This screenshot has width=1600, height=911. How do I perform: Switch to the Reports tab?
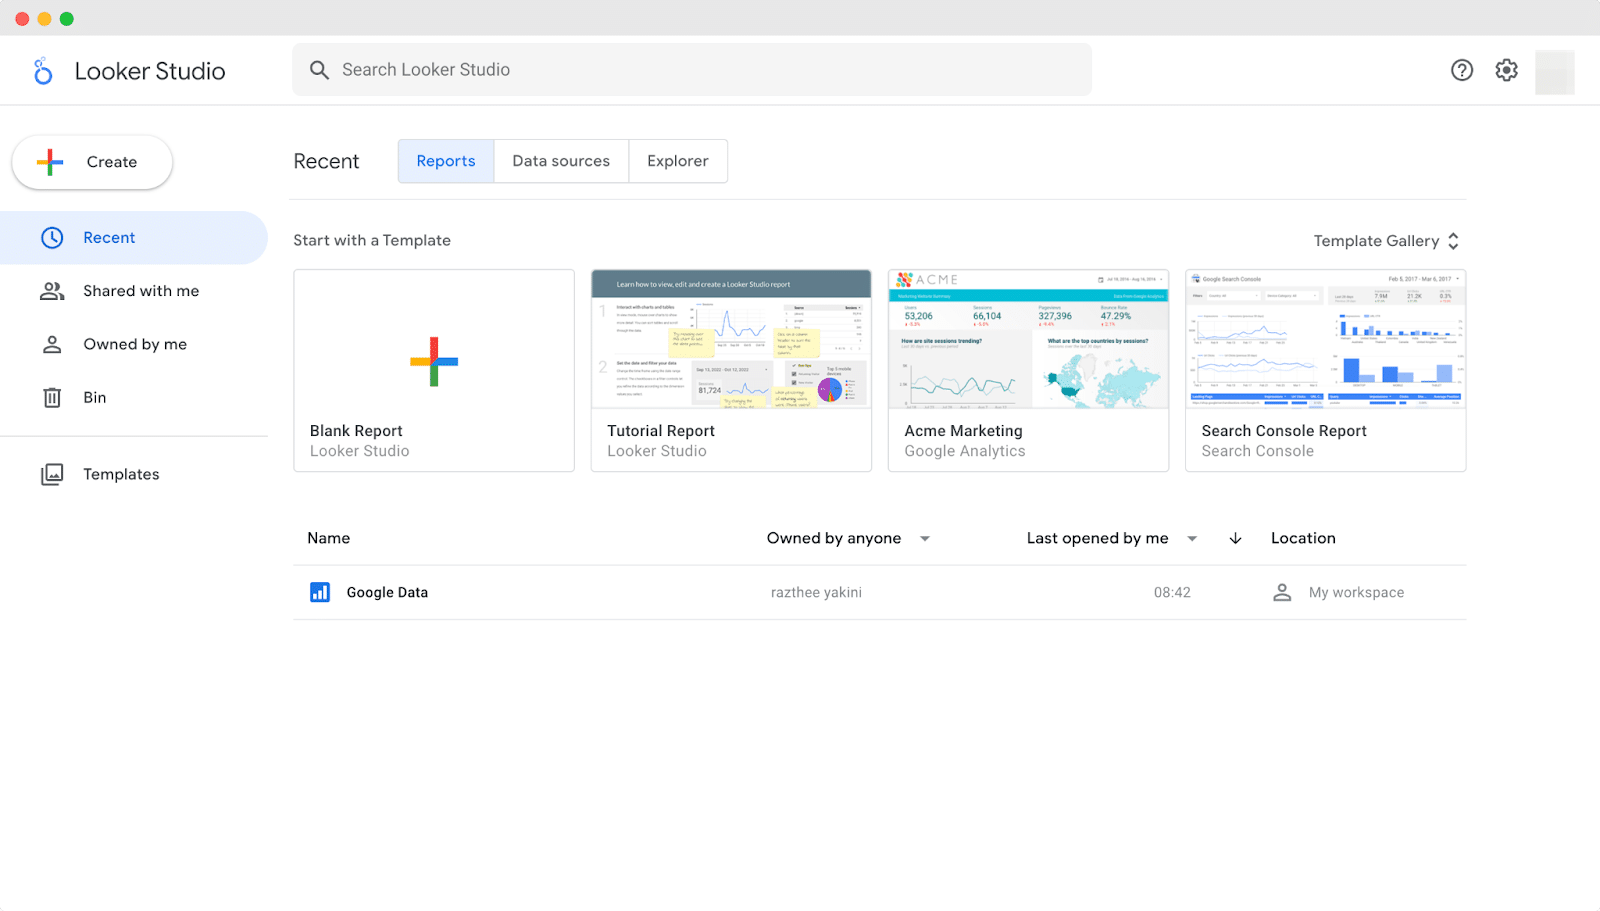(446, 161)
